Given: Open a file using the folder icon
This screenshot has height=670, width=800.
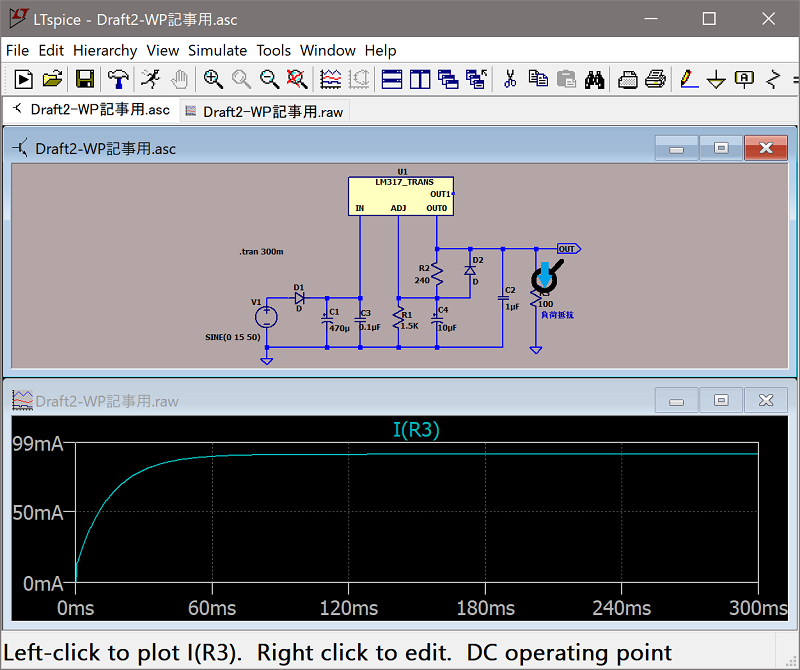Looking at the screenshot, I should pos(53,79).
